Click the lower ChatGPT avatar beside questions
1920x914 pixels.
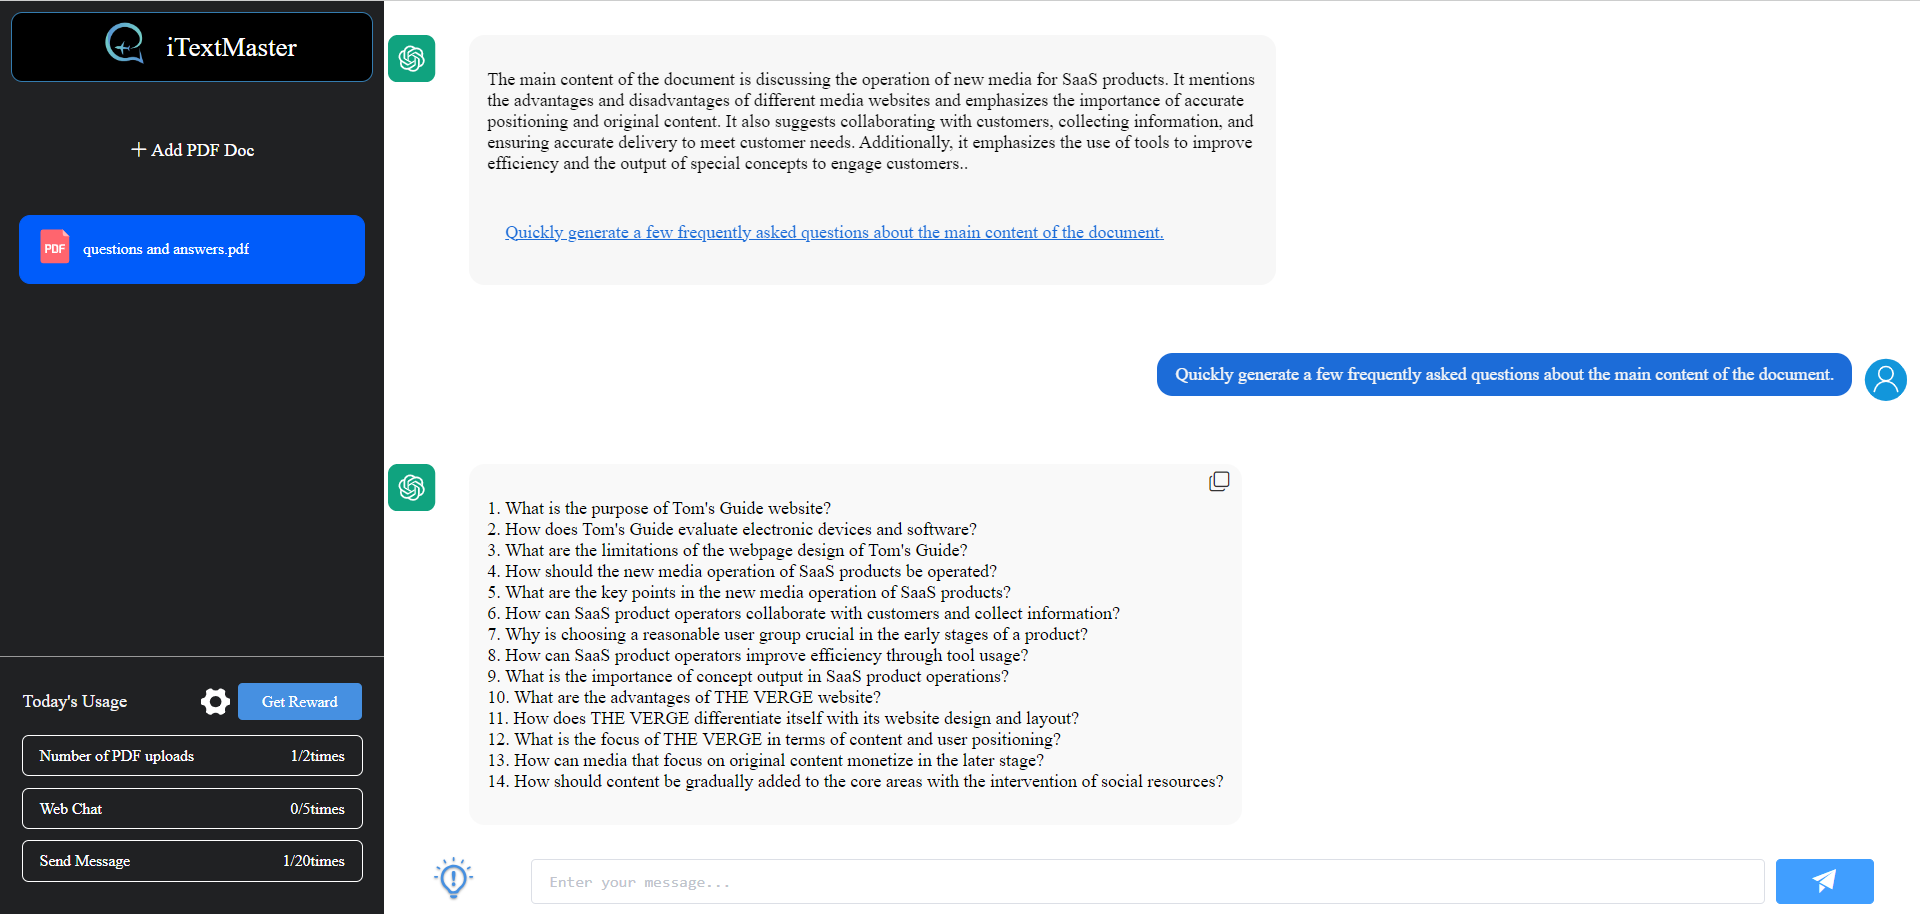coord(411,488)
